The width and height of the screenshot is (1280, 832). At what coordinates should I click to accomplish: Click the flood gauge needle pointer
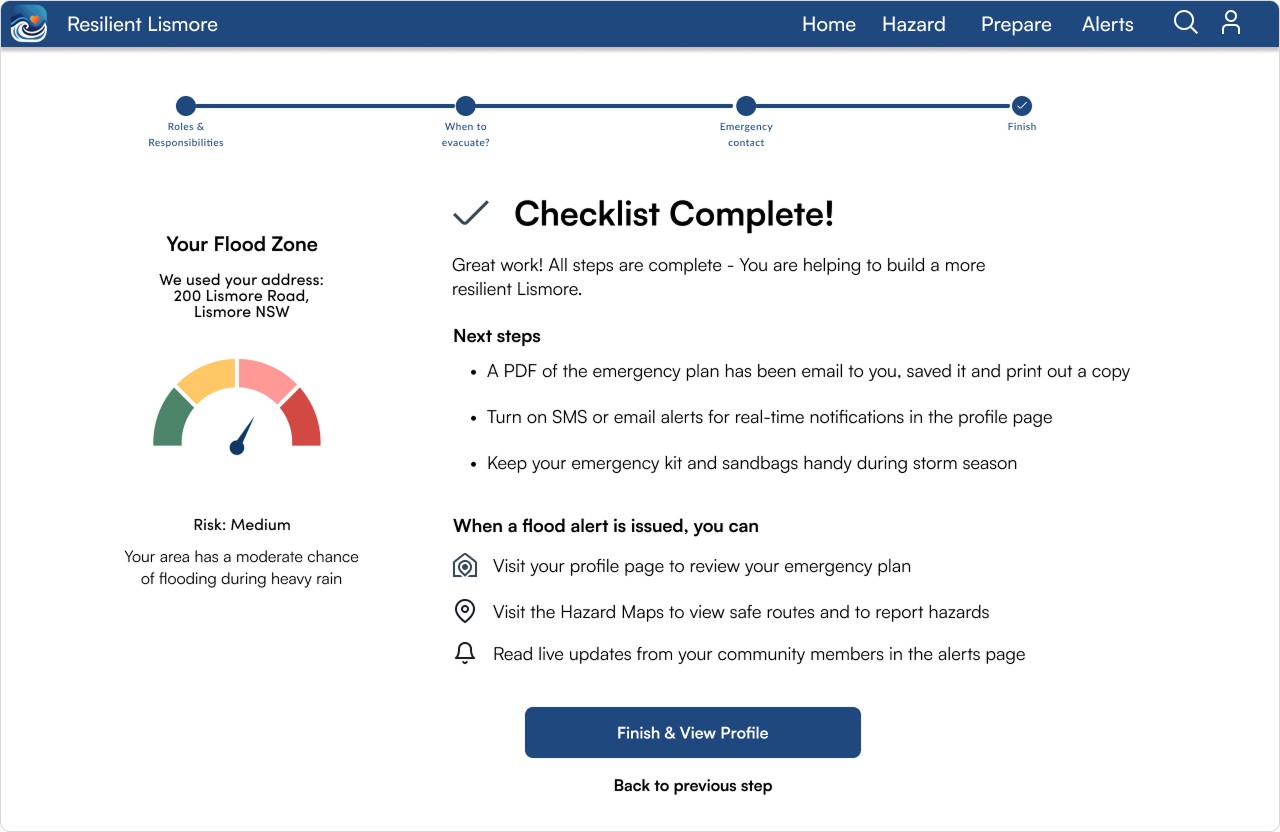click(242, 436)
